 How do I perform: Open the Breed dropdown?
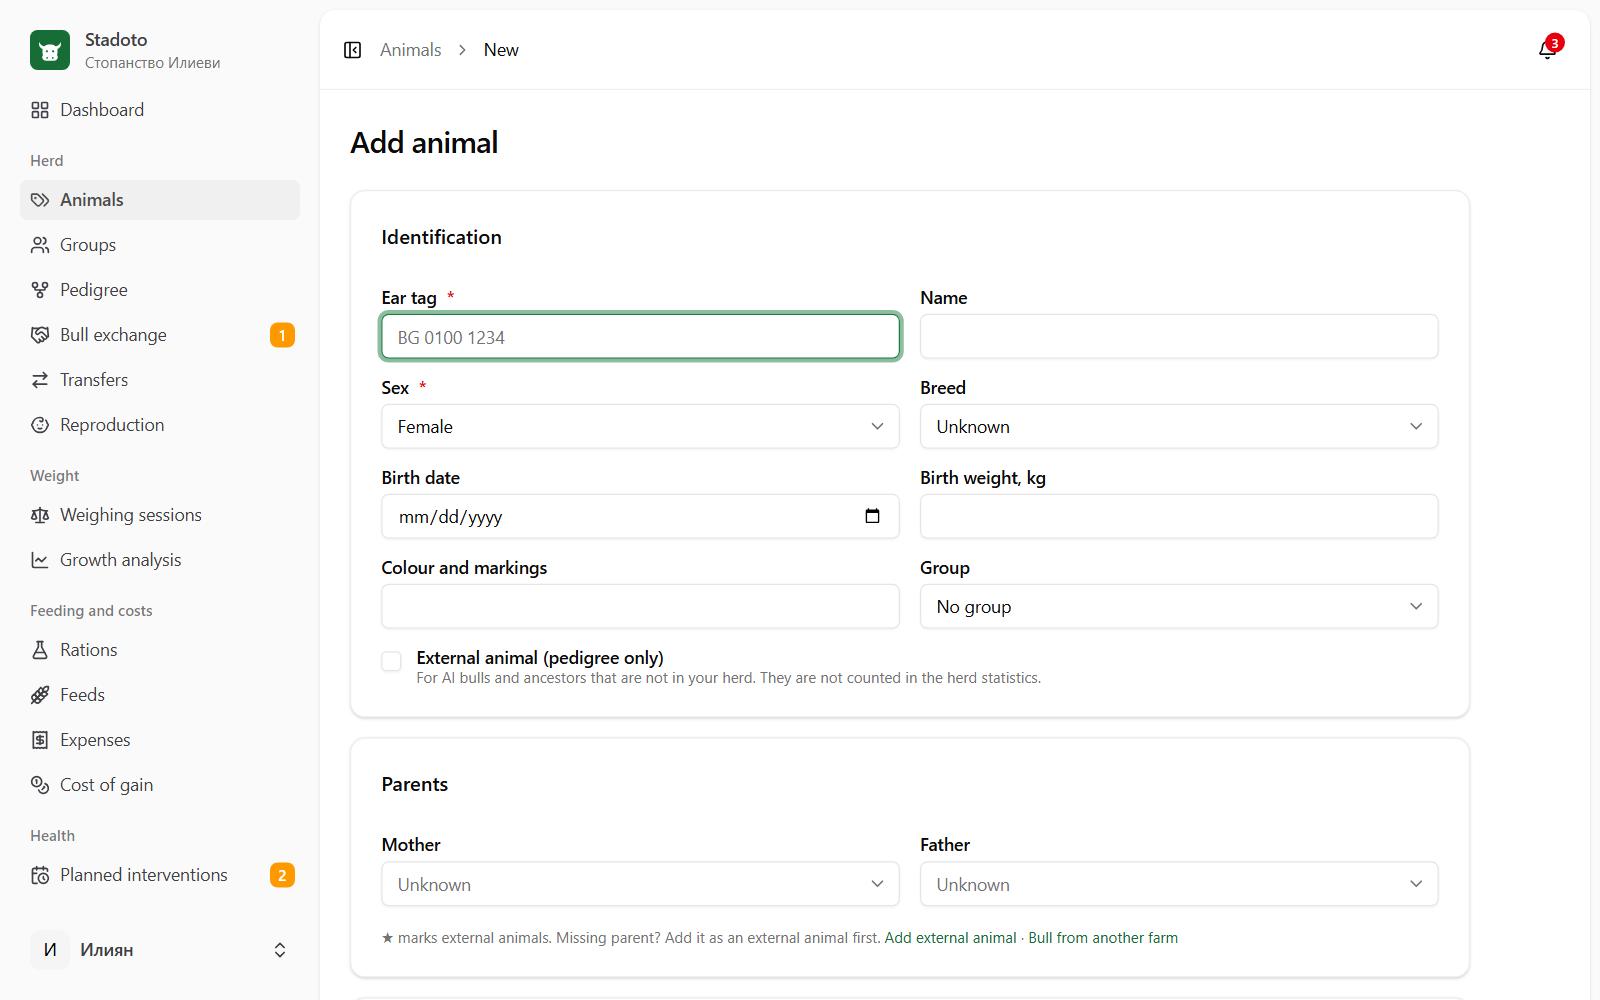pos(1179,426)
